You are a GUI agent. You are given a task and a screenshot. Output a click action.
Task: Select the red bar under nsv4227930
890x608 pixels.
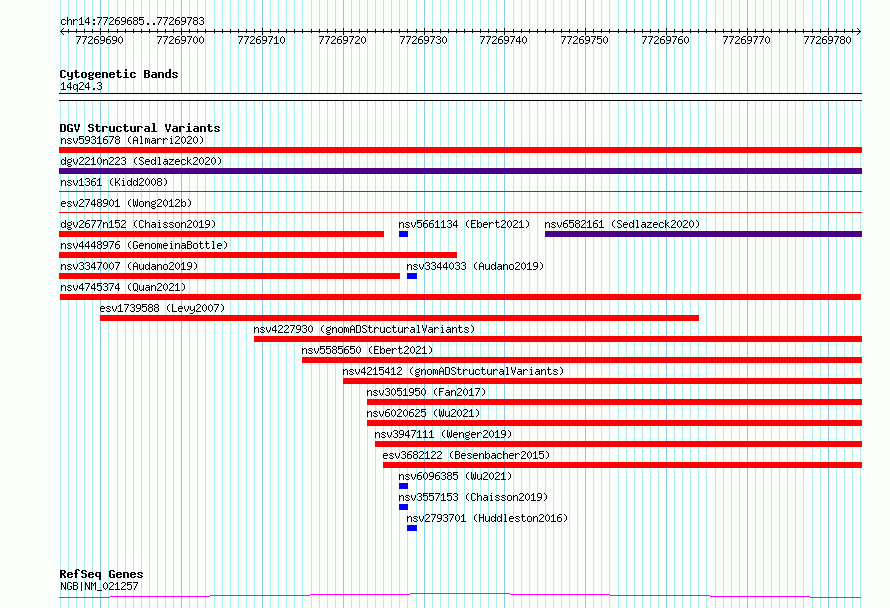click(x=557, y=339)
